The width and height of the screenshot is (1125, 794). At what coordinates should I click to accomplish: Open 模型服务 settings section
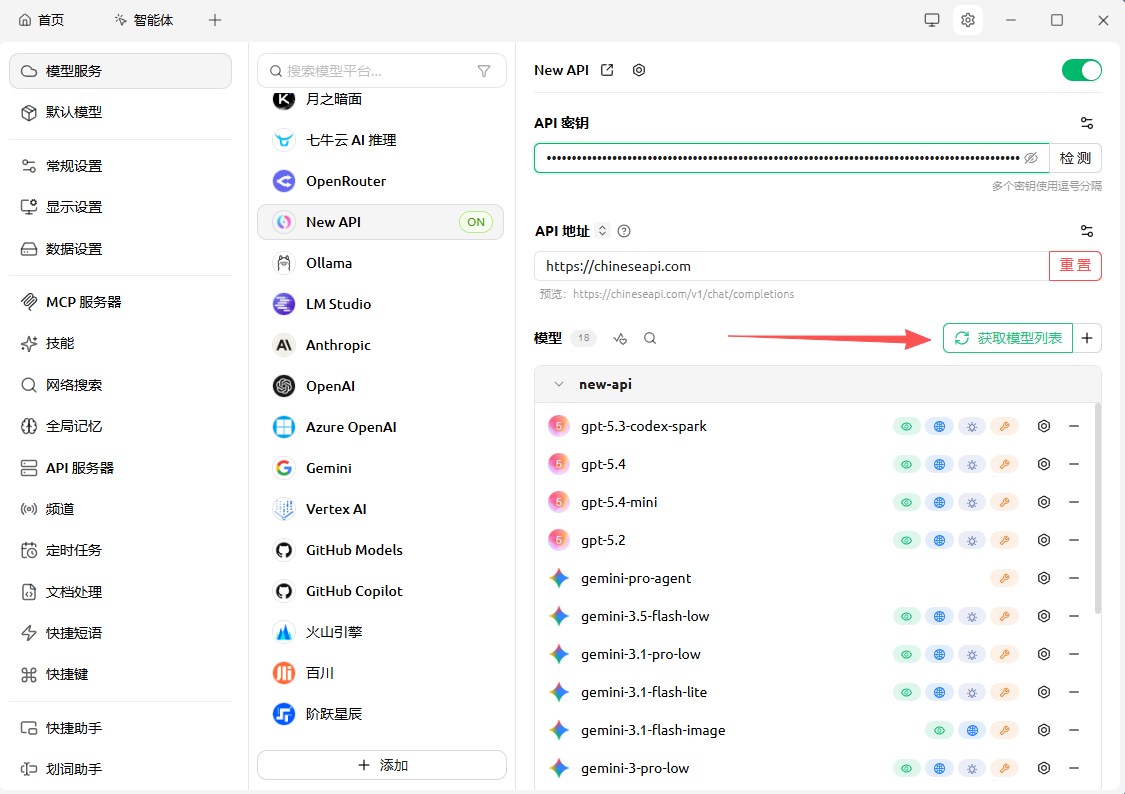click(121, 71)
